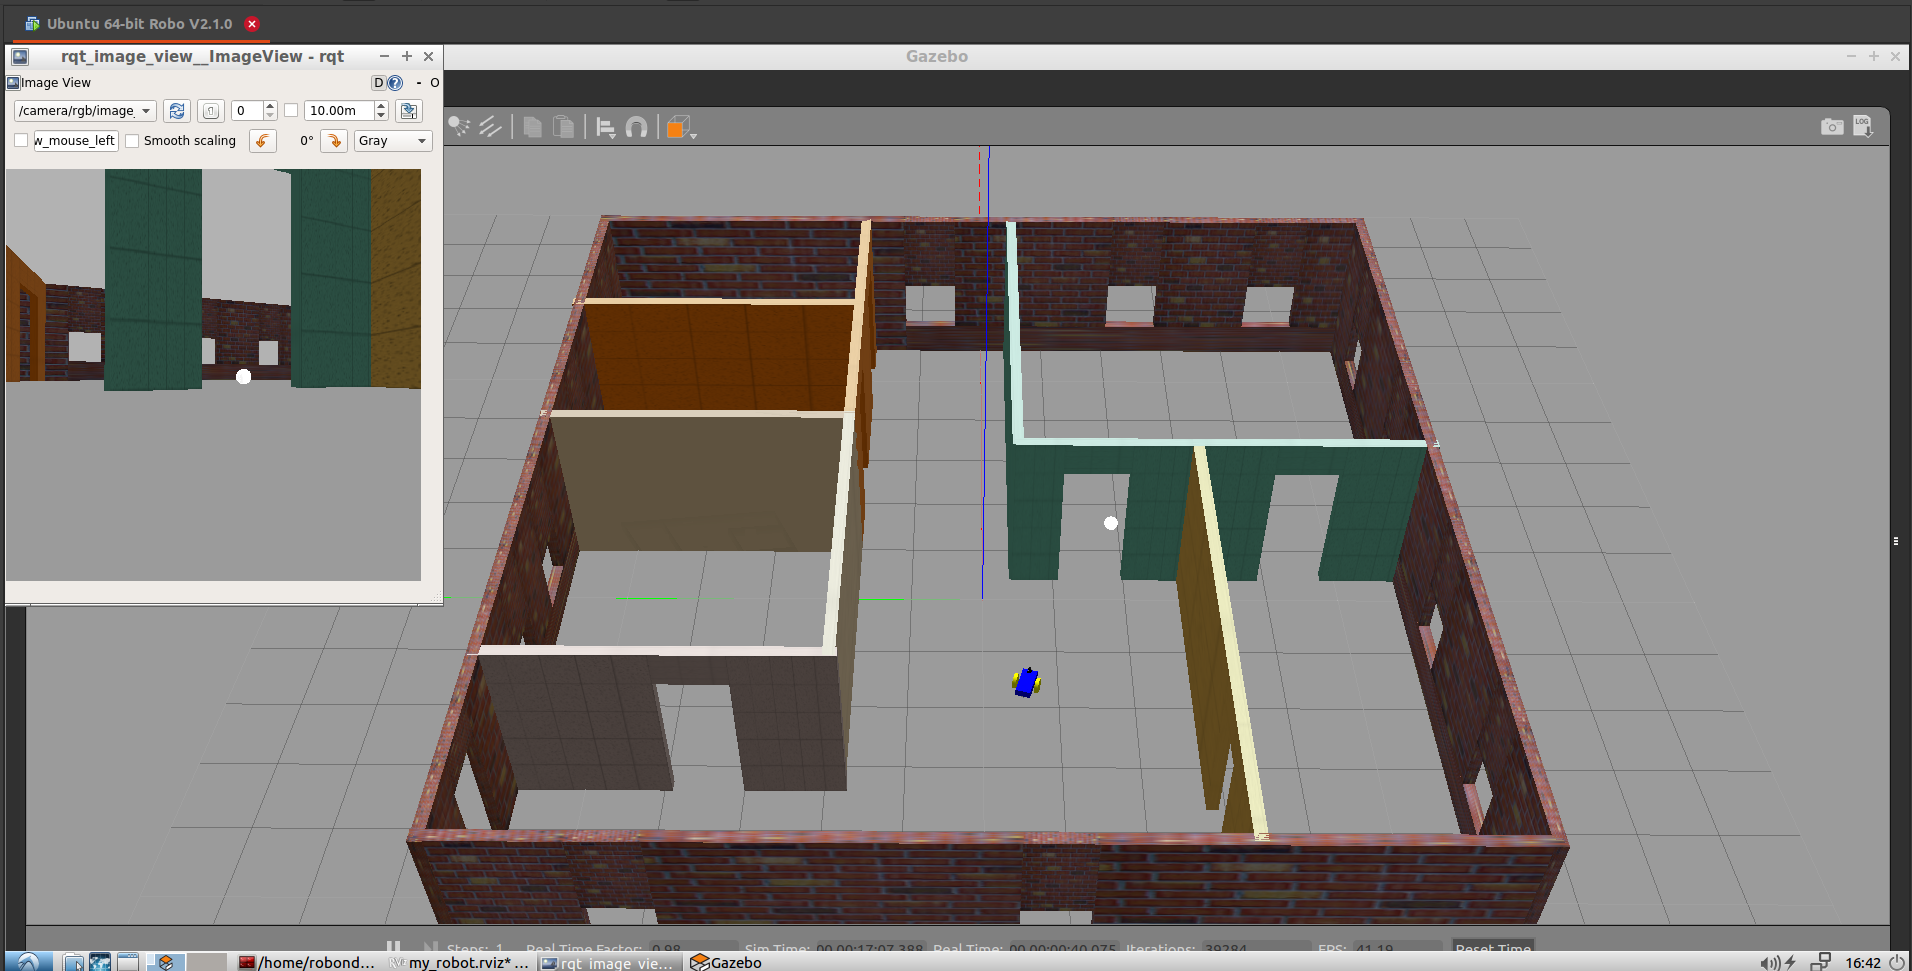Enable the Smooth scaling checkbox
Image resolution: width=1912 pixels, height=971 pixels.
click(x=132, y=141)
